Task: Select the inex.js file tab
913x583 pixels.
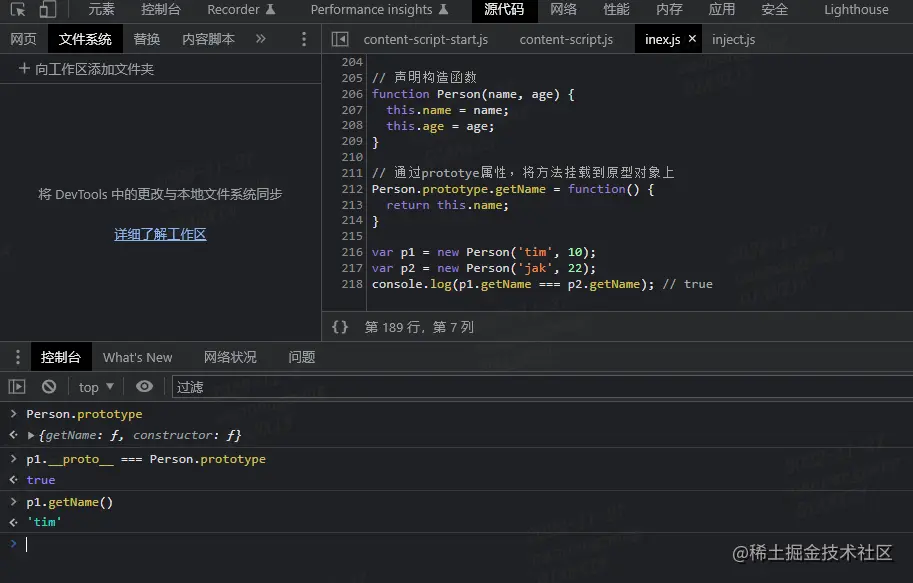Action: (x=662, y=39)
